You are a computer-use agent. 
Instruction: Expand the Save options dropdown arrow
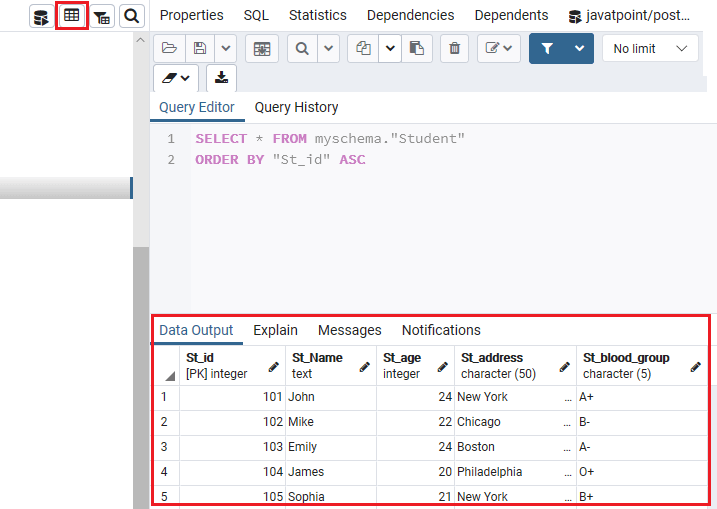point(225,48)
